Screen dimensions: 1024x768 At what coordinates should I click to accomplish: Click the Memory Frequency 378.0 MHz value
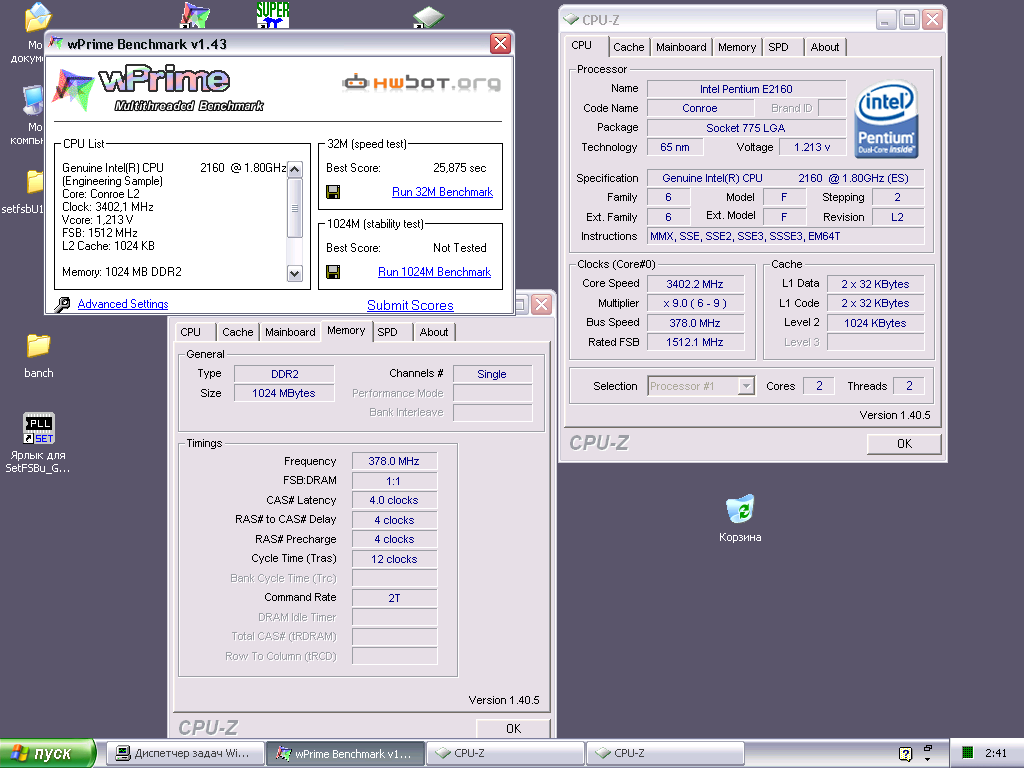tap(394, 461)
